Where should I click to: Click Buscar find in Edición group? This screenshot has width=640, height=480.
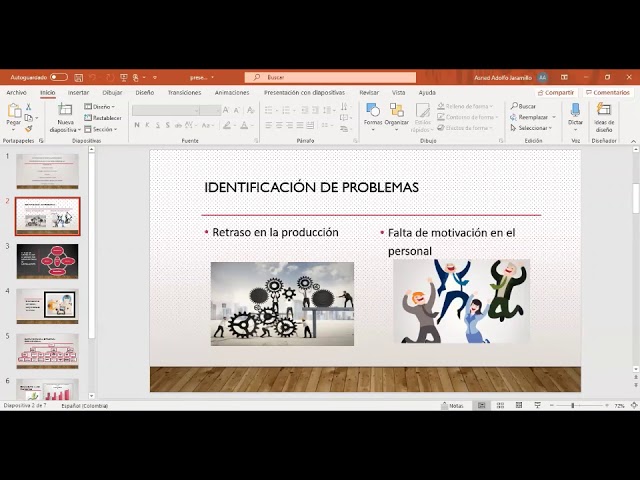[x=524, y=106]
